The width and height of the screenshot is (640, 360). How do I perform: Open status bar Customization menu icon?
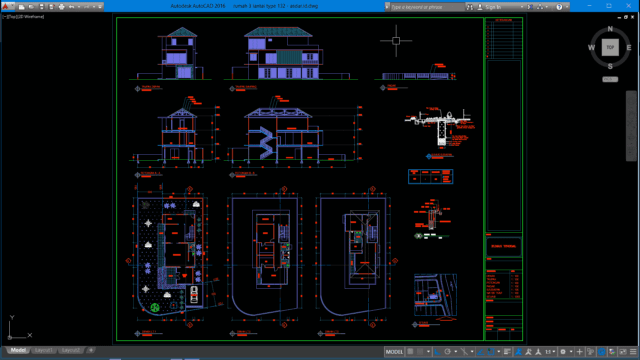coord(633,352)
